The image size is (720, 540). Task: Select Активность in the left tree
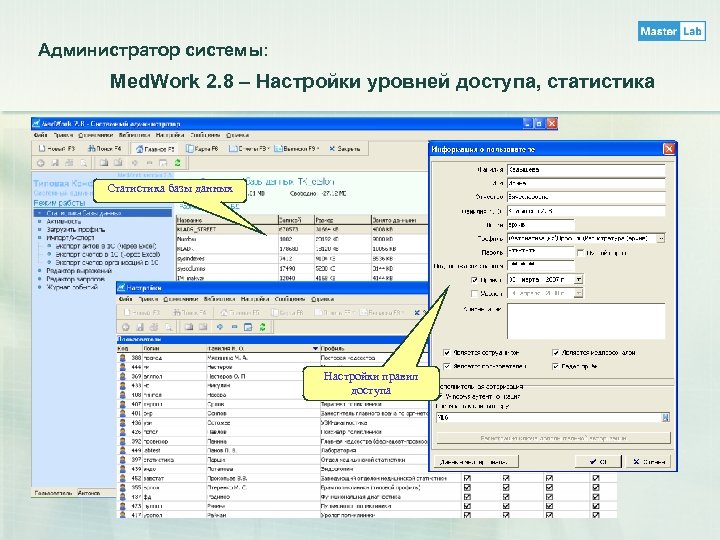pos(64,221)
